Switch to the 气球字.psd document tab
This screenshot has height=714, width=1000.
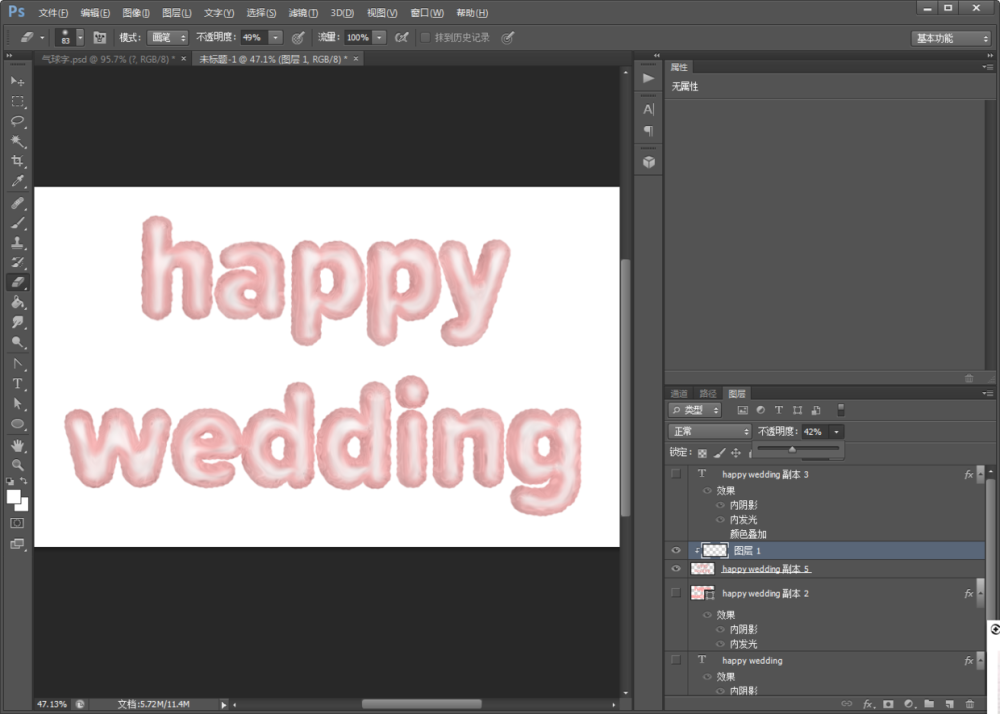(x=108, y=59)
